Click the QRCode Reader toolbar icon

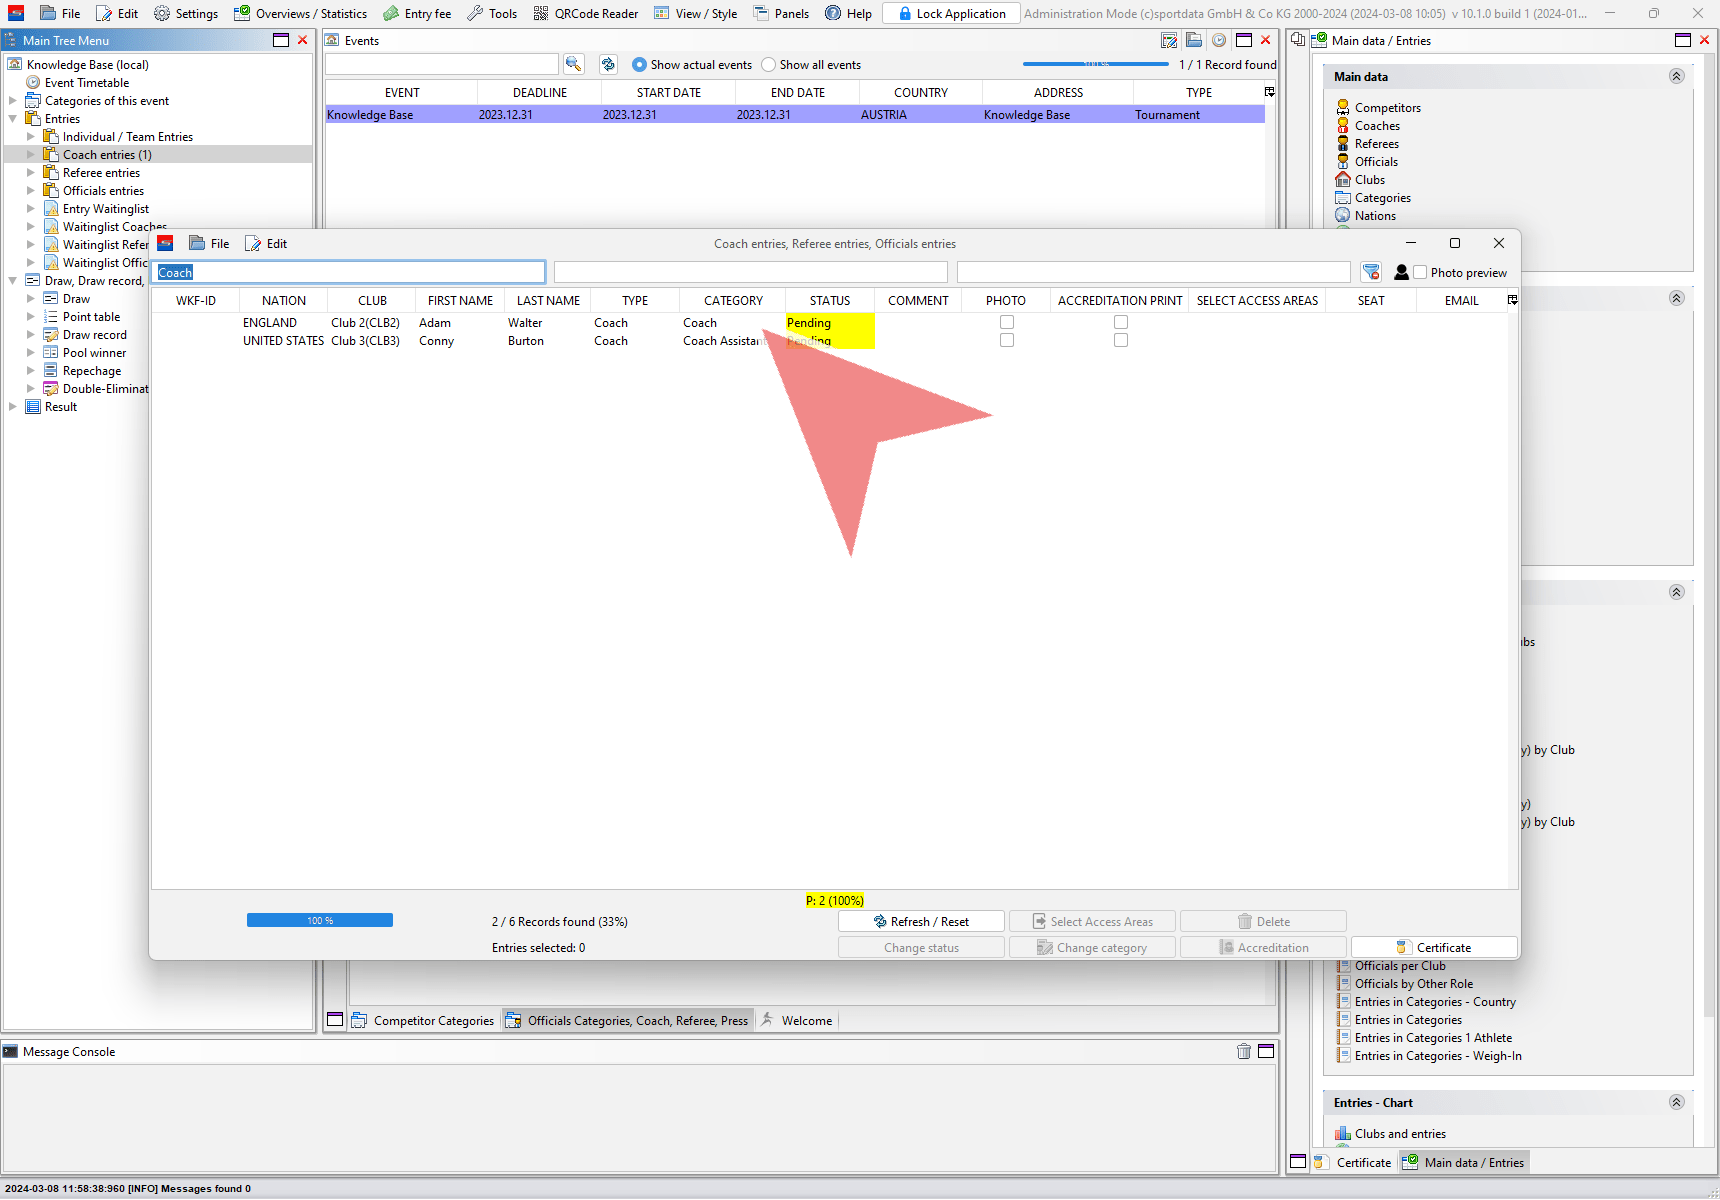[x=541, y=13]
